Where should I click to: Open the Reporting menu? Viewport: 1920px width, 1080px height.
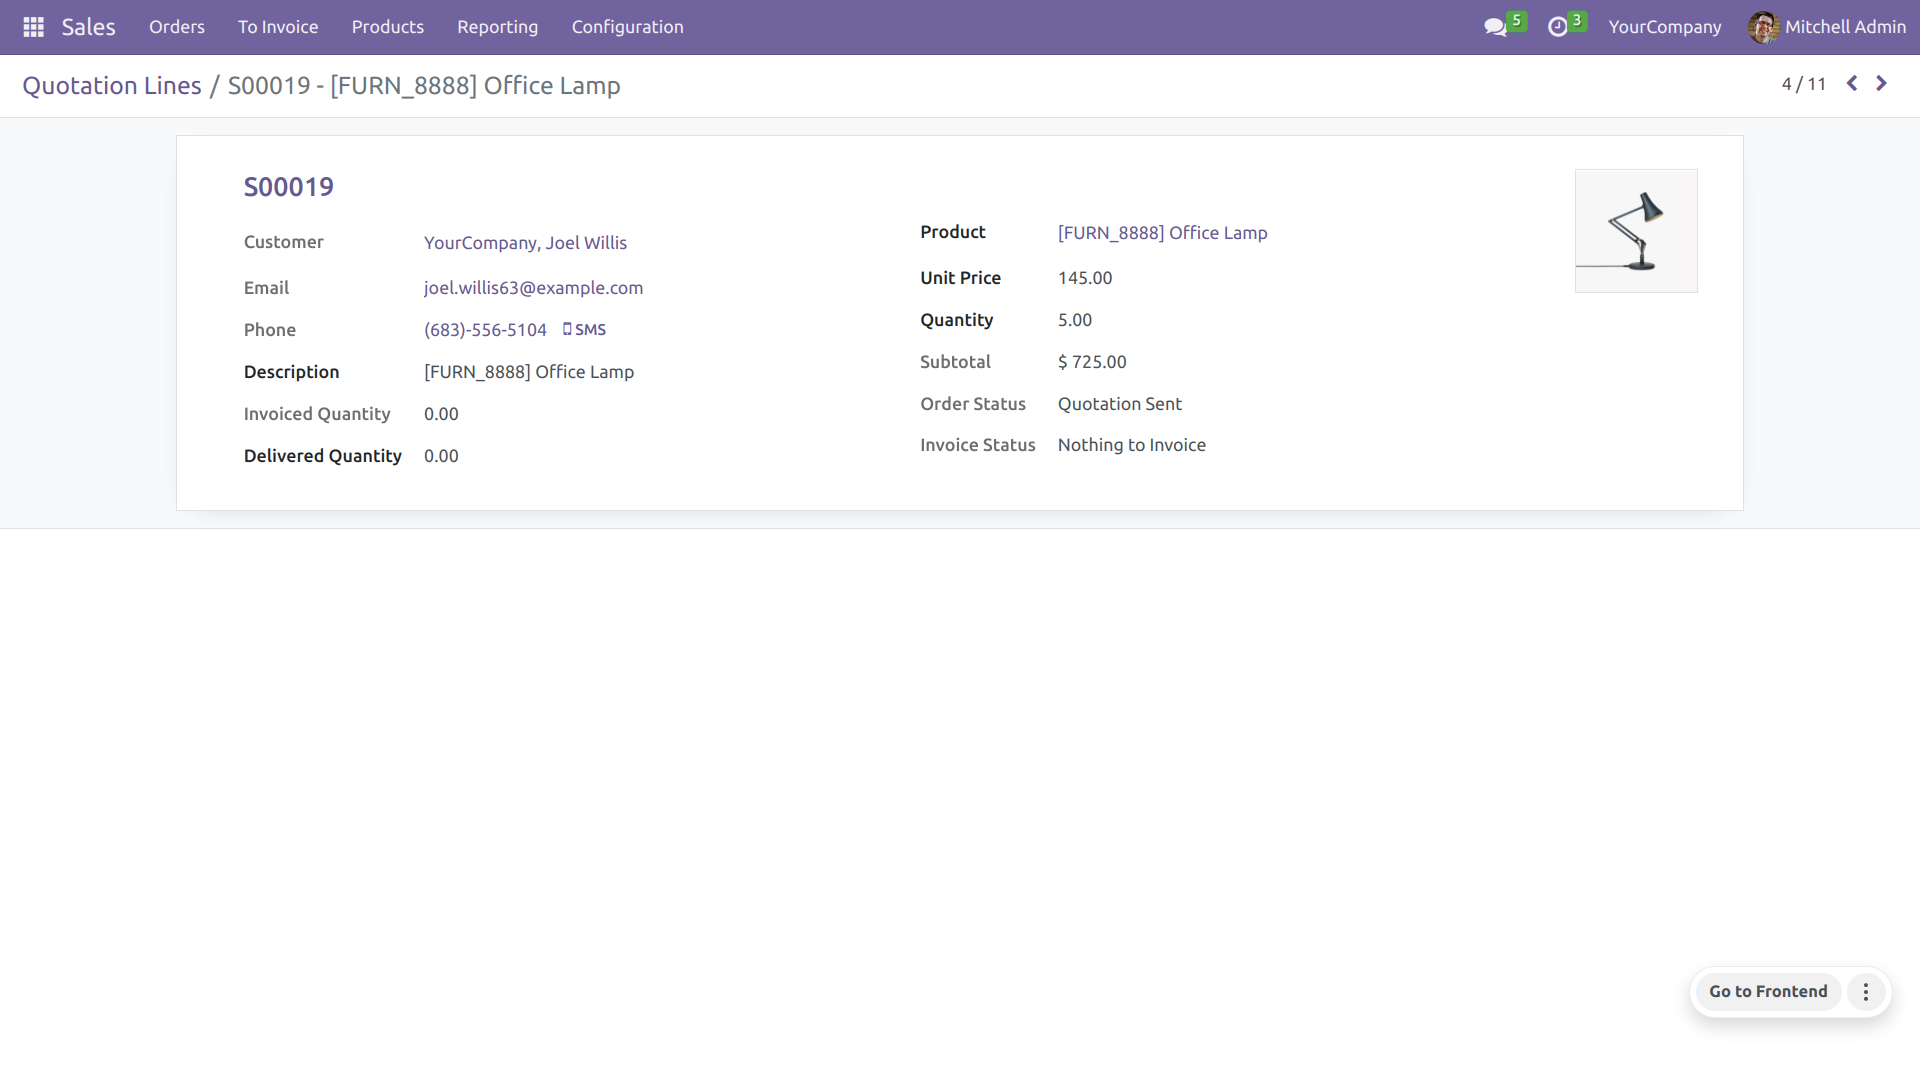coord(497,27)
